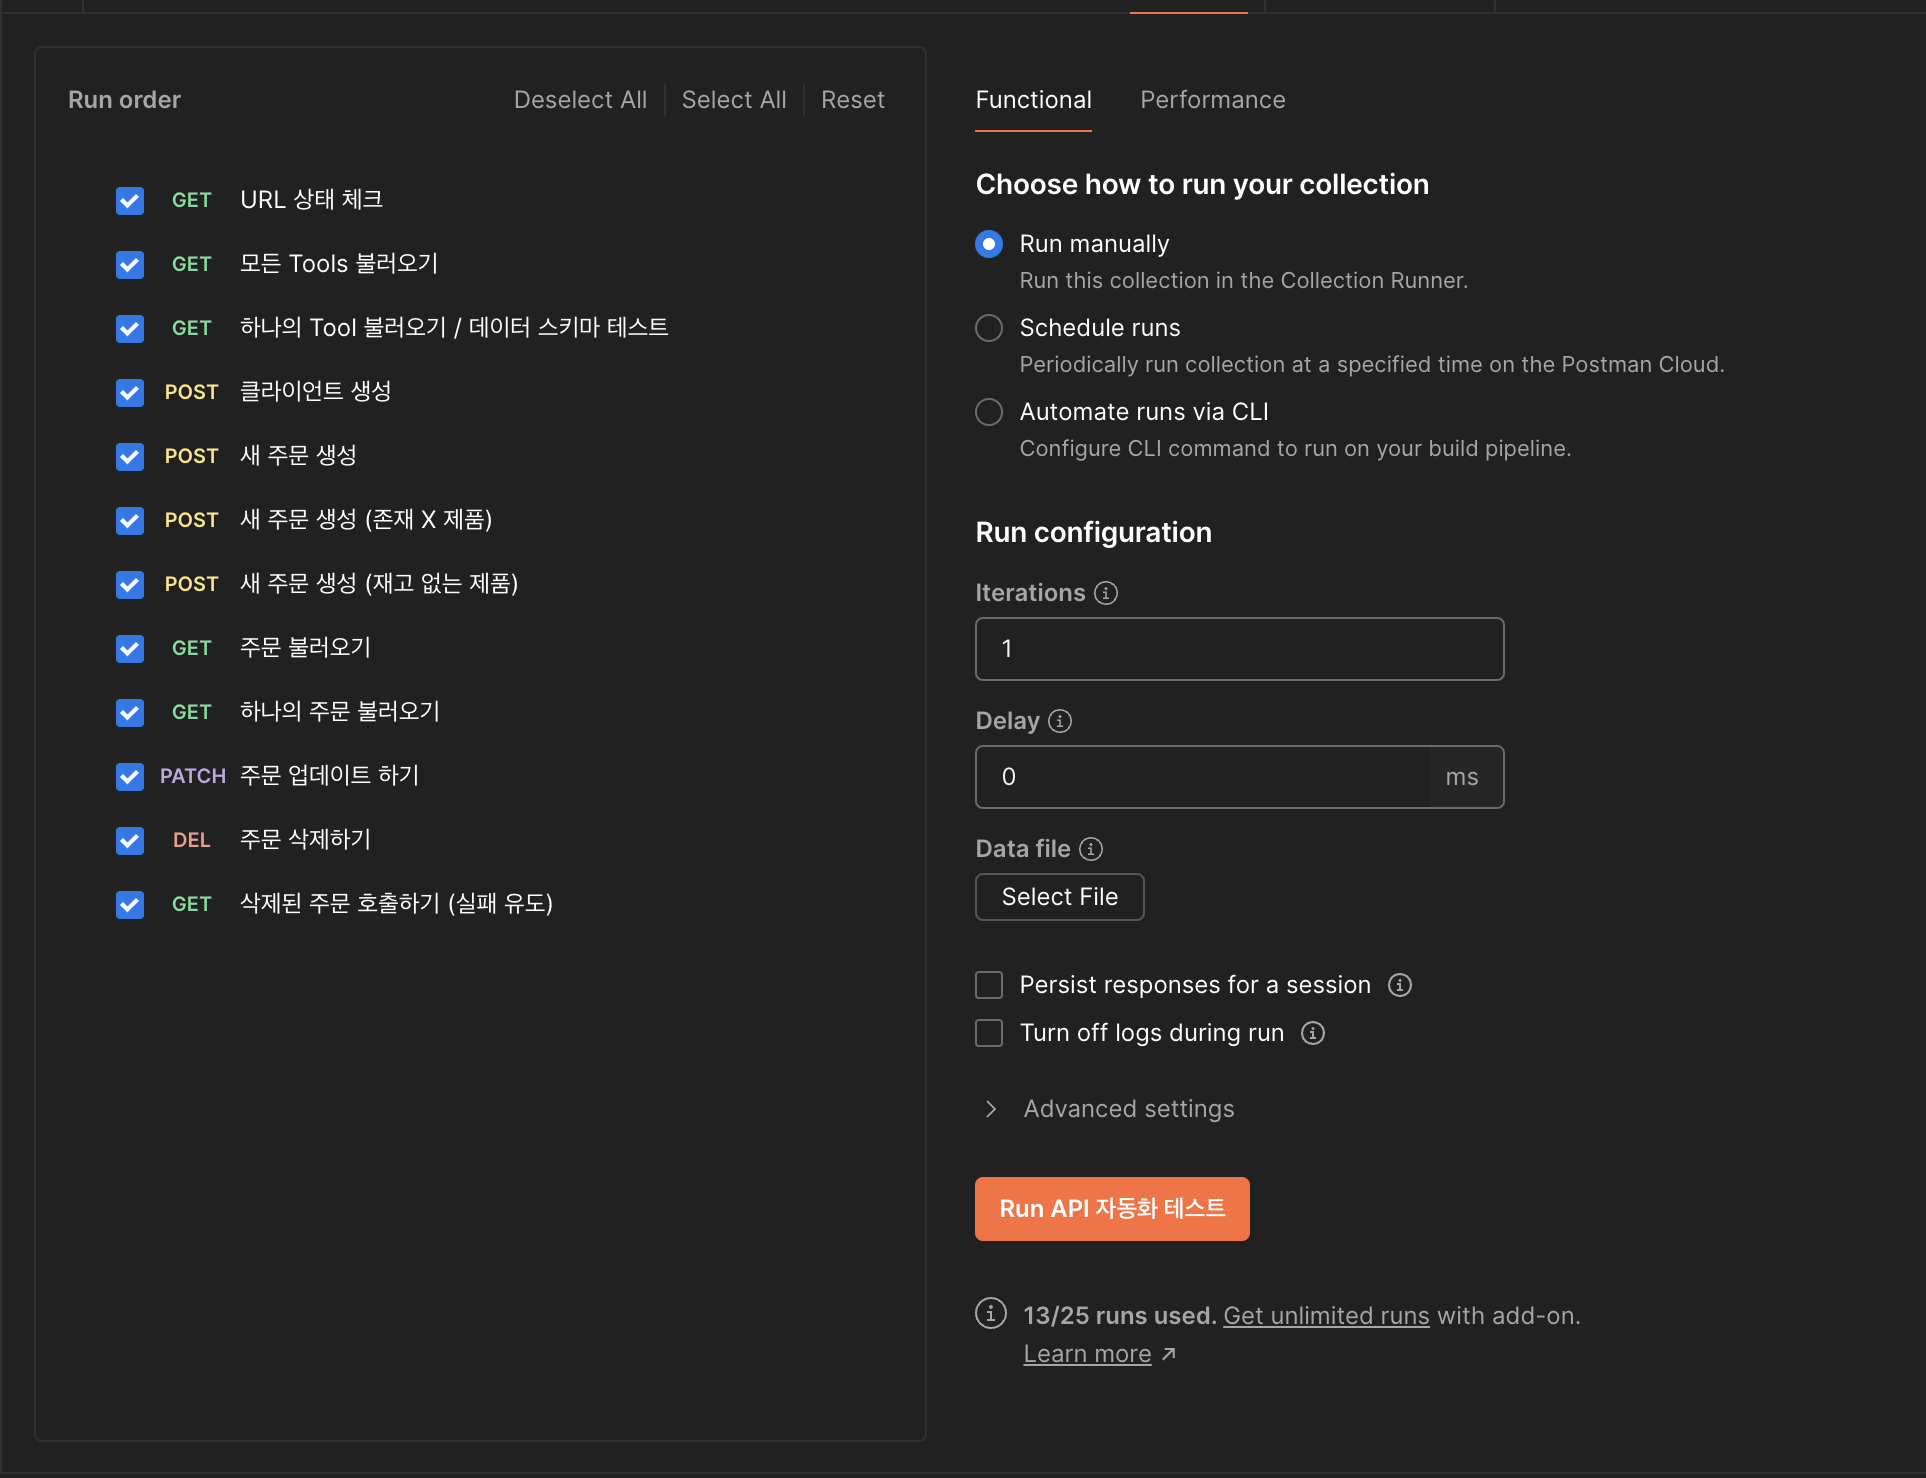The image size is (1926, 1478).
Task: Click into the Iterations input field
Action: [x=1239, y=649]
